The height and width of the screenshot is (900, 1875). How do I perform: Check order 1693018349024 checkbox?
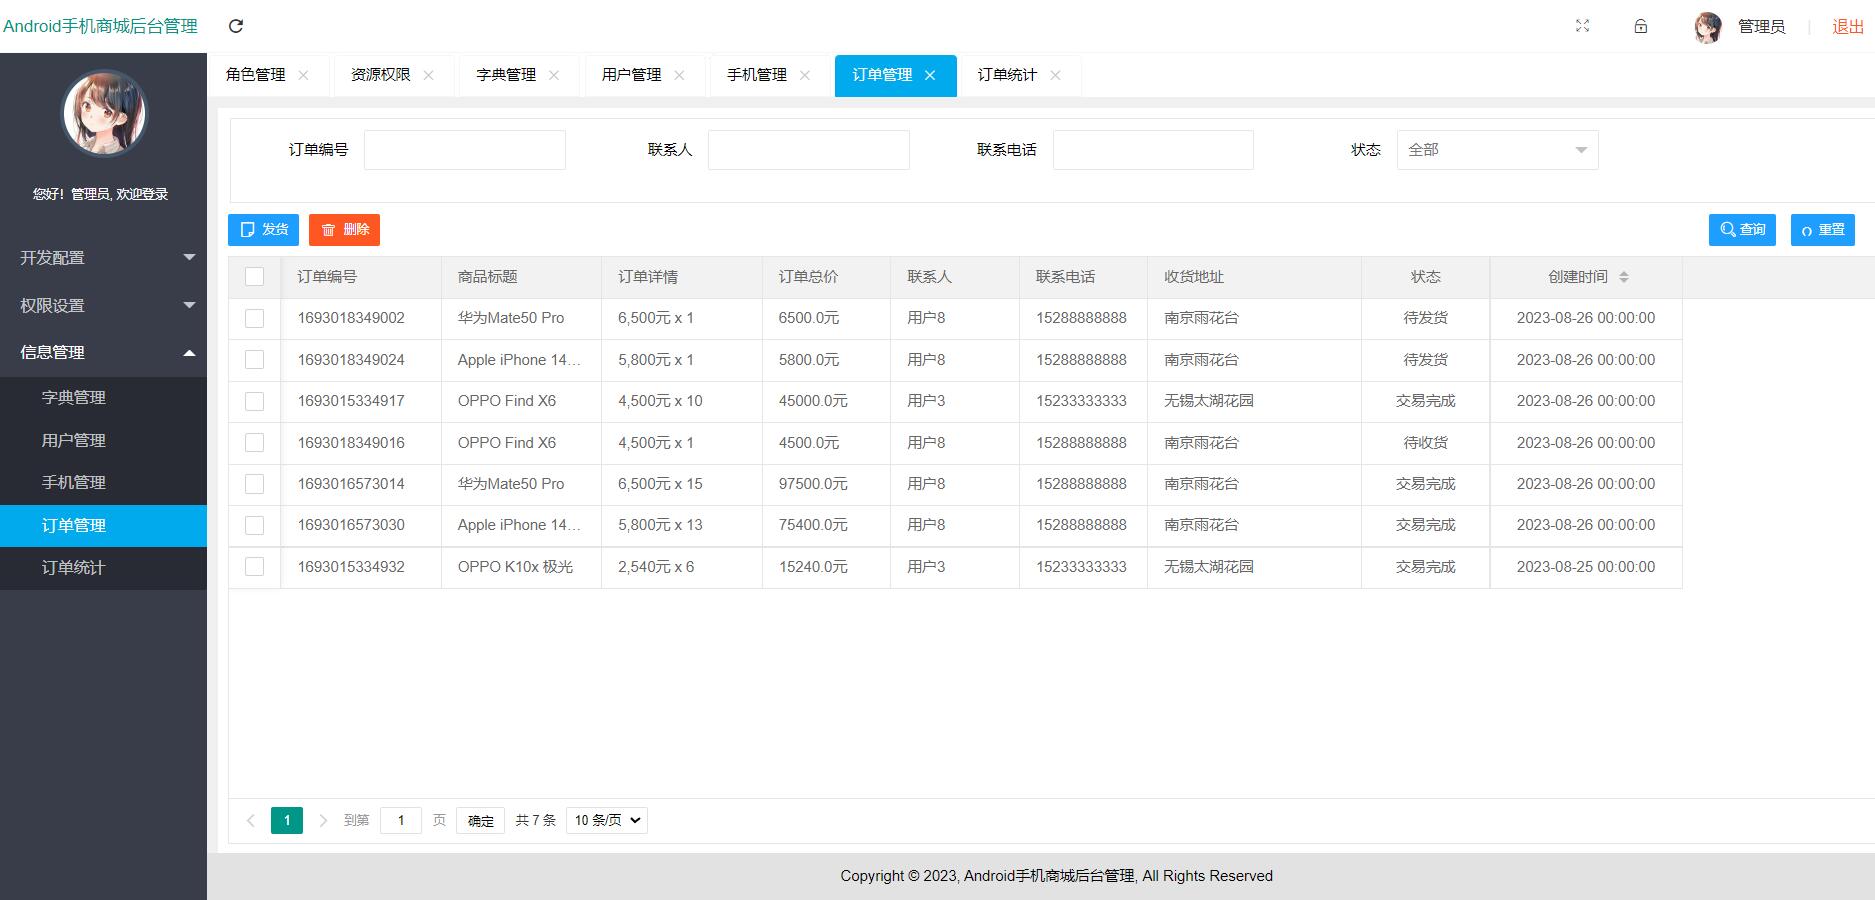pyautogui.click(x=255, y=360)
